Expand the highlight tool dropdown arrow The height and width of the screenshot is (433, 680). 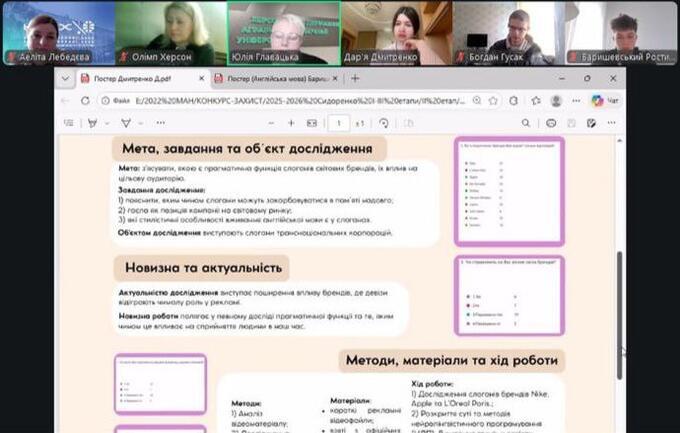106,123
